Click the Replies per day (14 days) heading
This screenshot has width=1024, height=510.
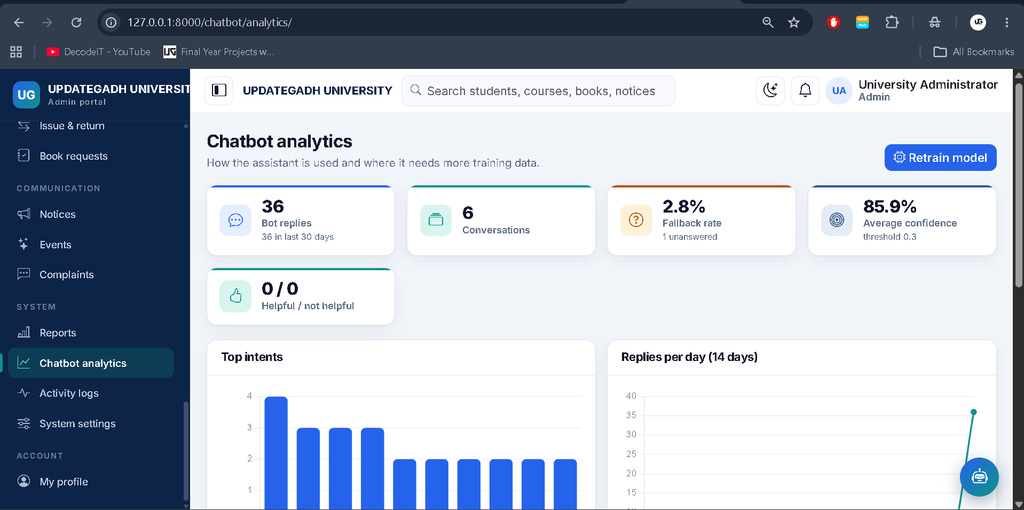tap(689, 357)
